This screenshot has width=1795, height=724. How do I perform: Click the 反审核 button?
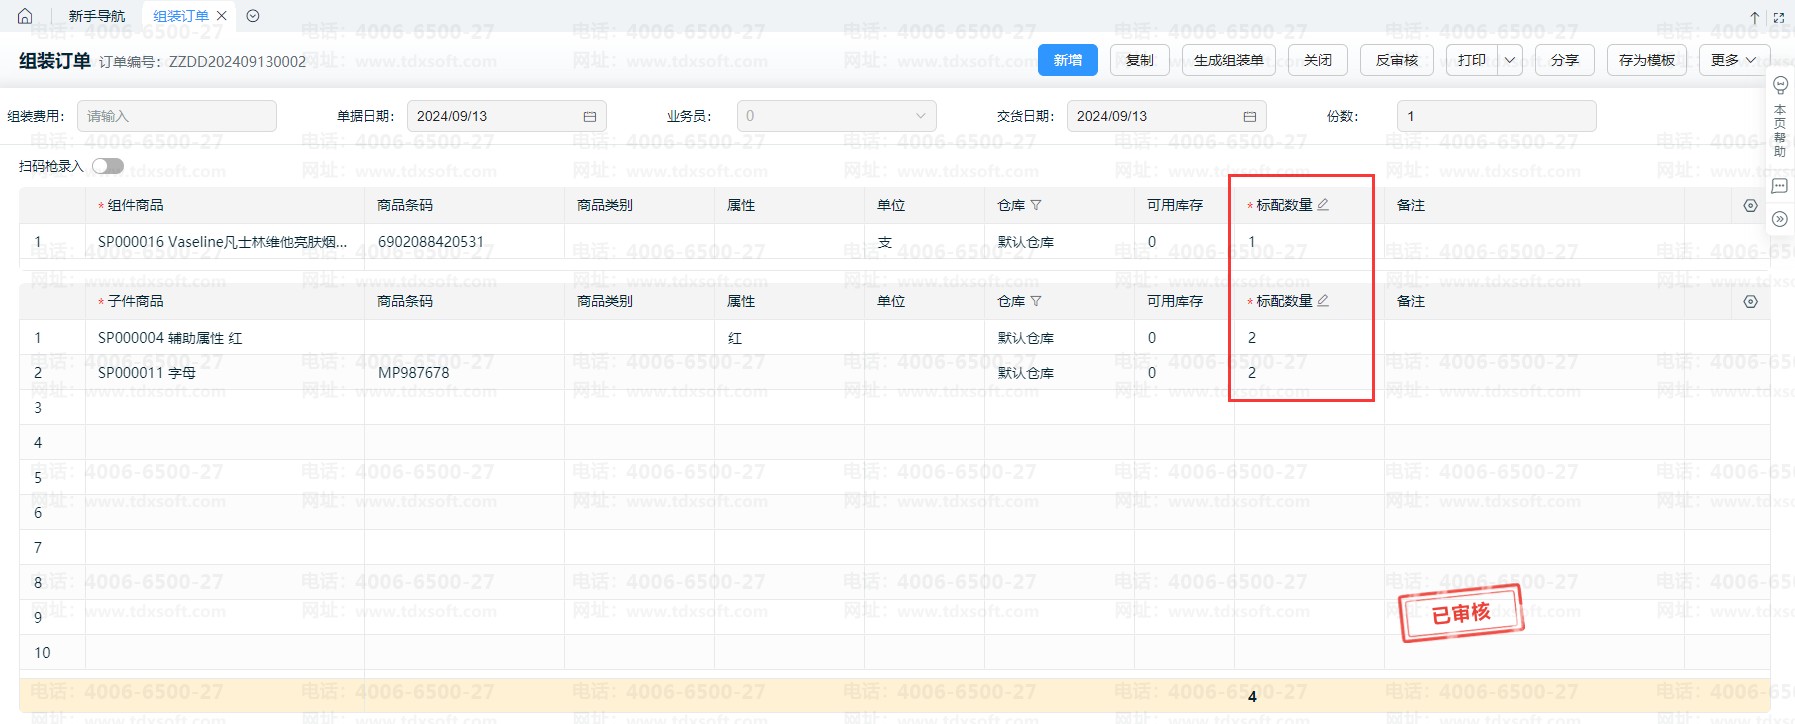tap(1396, 60)
